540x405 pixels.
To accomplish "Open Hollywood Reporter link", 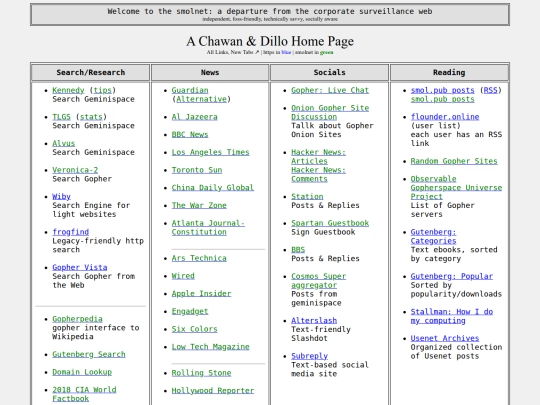I will [213, 391].
